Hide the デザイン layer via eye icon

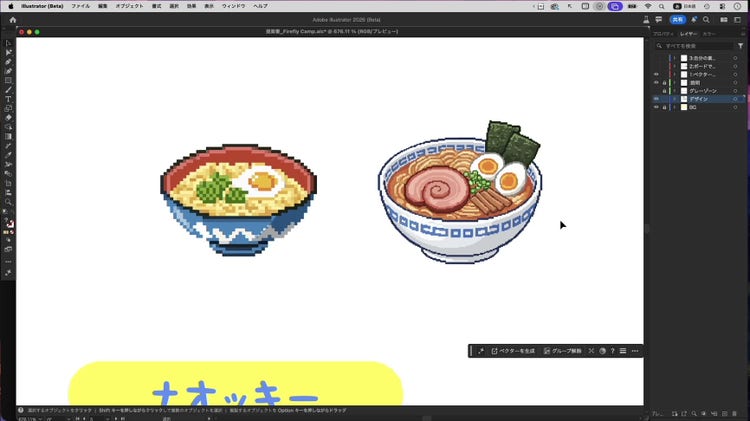[656, 99]
